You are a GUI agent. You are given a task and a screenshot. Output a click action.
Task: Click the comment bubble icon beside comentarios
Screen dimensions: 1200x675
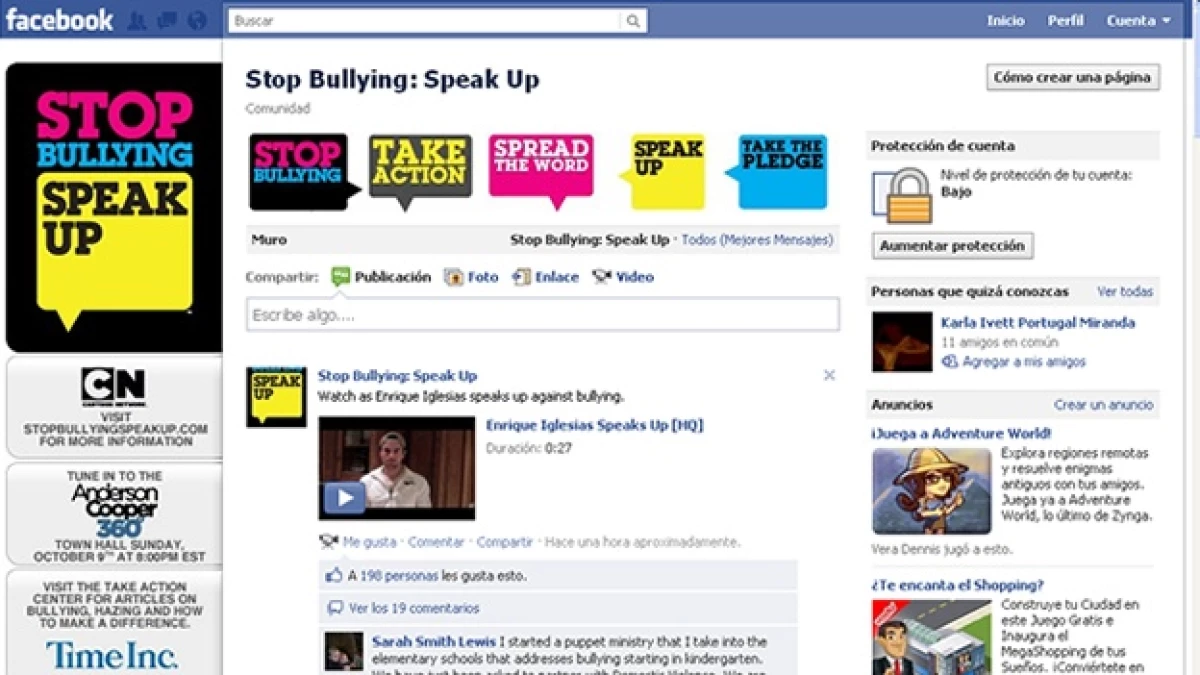335,608
